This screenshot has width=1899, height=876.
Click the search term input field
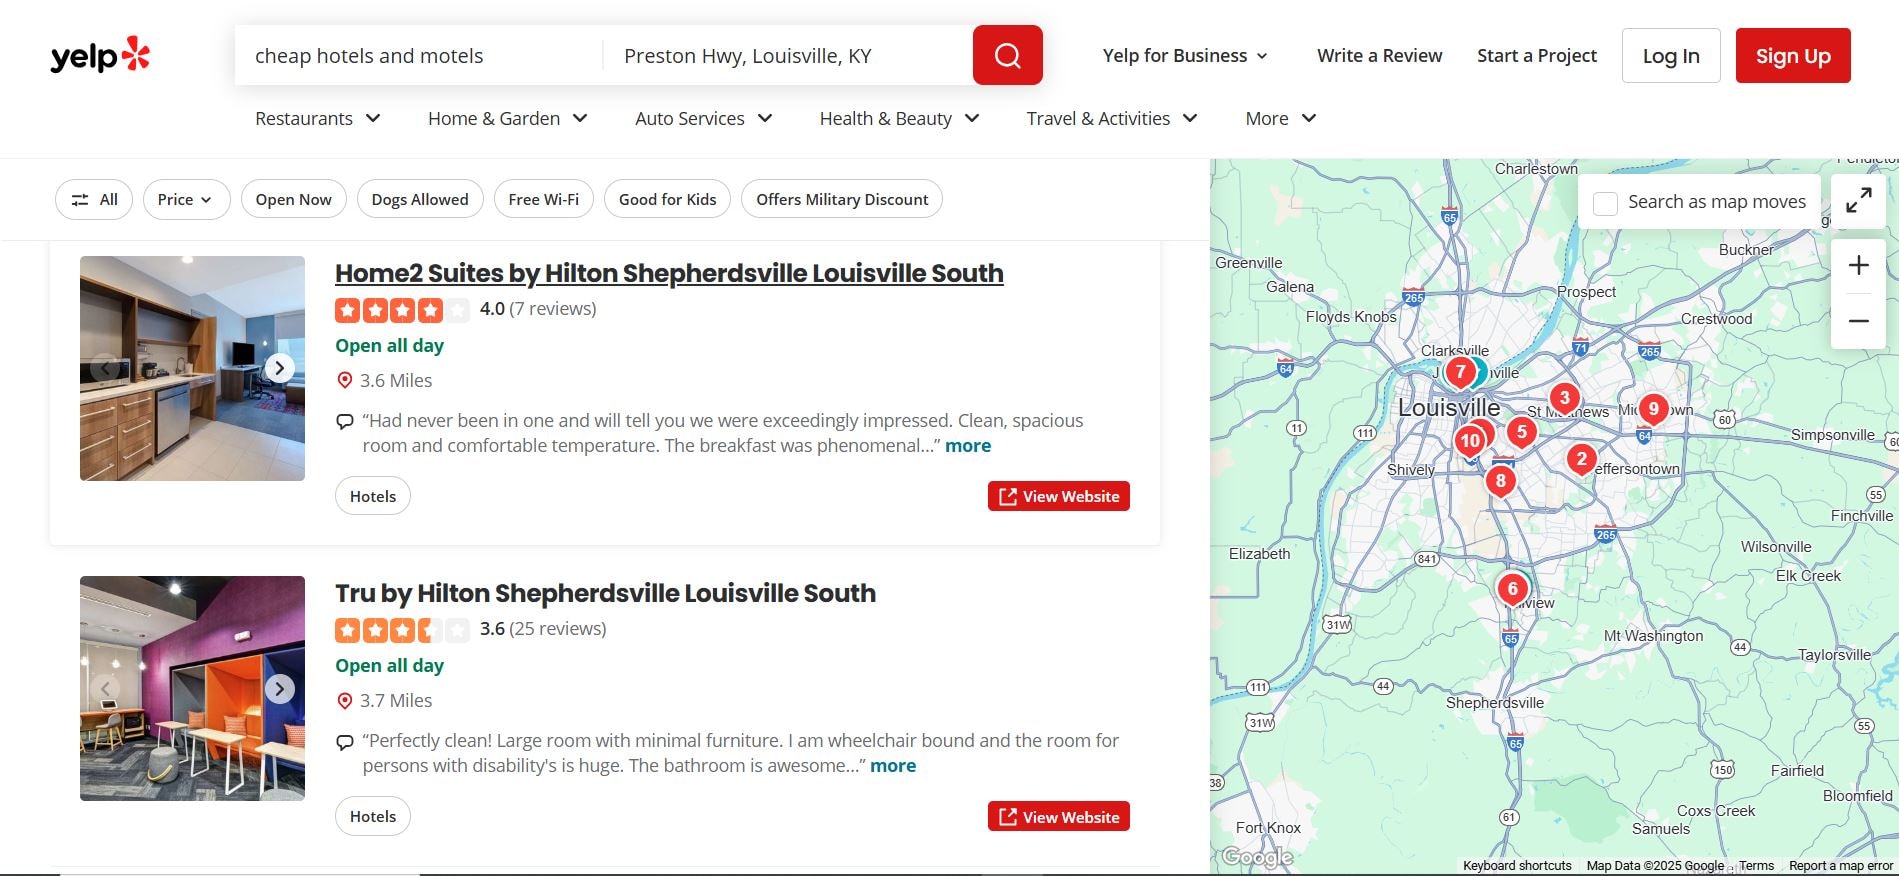[x=420, y=55]
